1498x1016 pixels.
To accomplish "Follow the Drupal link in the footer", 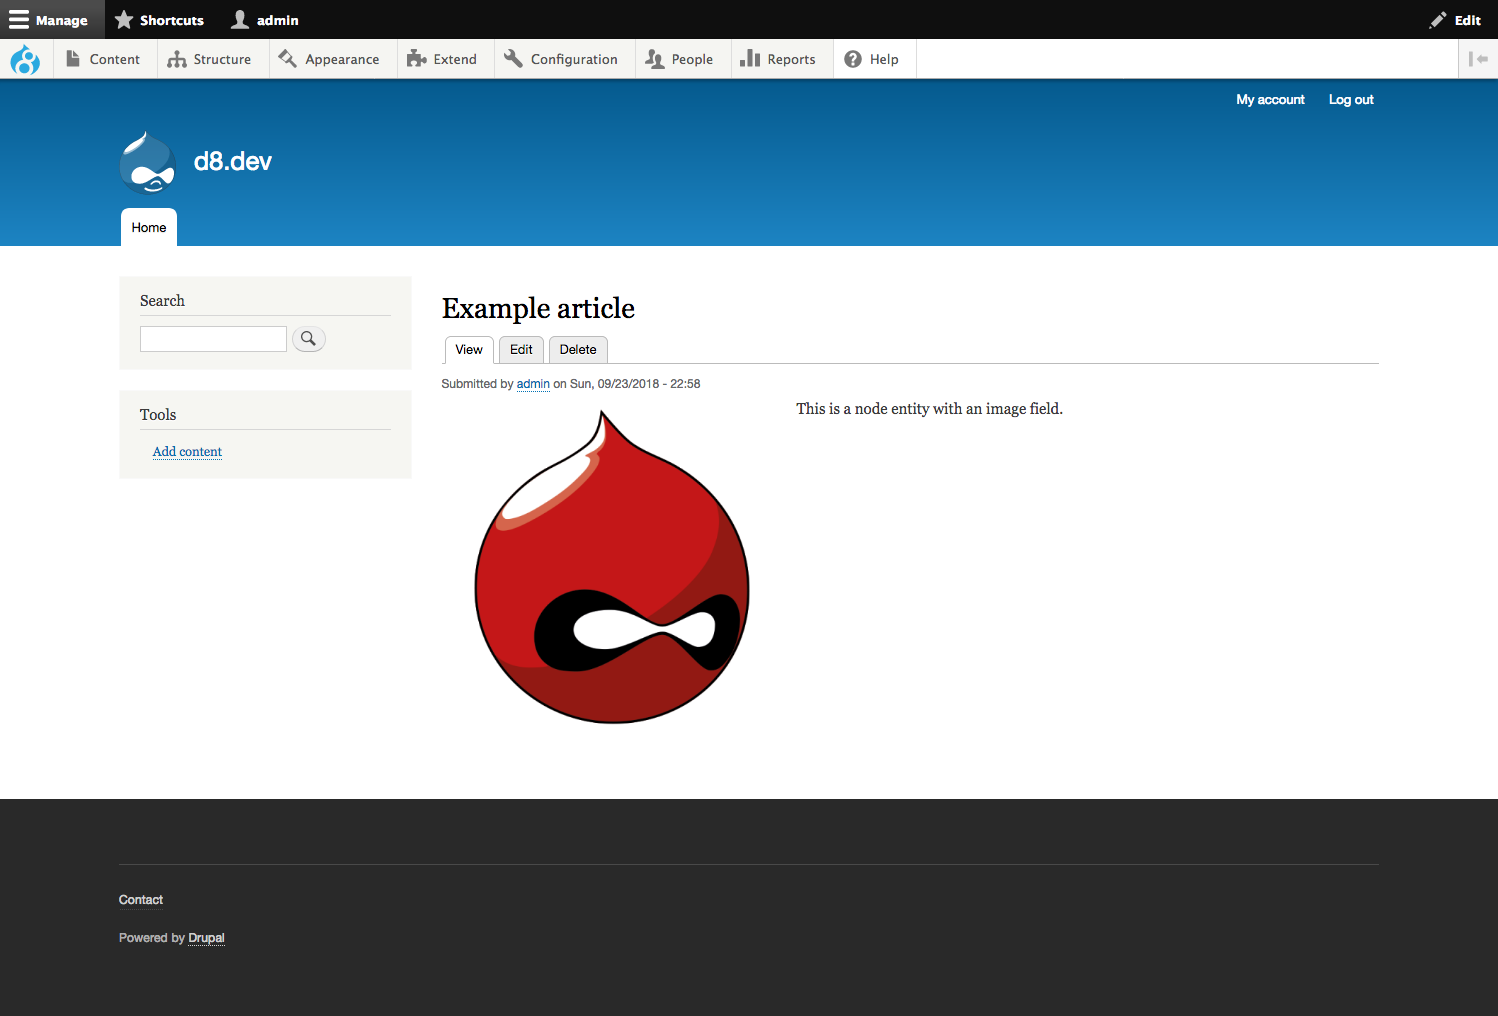I will click(x=206, y=938).
